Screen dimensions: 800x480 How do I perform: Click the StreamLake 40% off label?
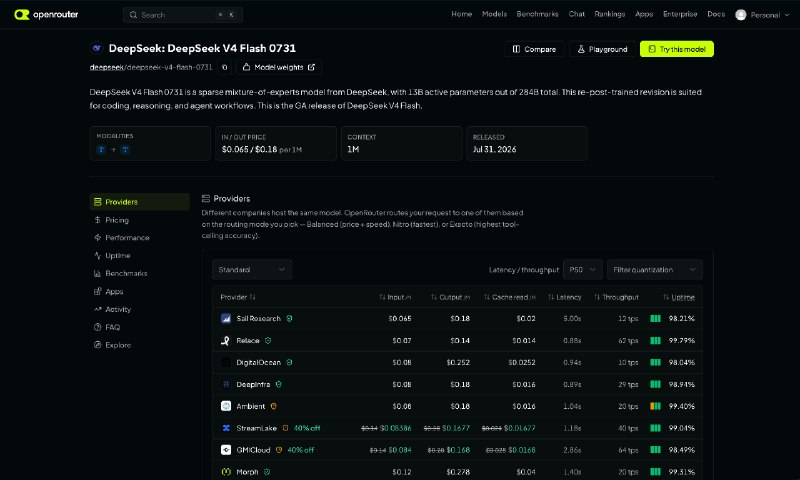(x=307, y=428)
